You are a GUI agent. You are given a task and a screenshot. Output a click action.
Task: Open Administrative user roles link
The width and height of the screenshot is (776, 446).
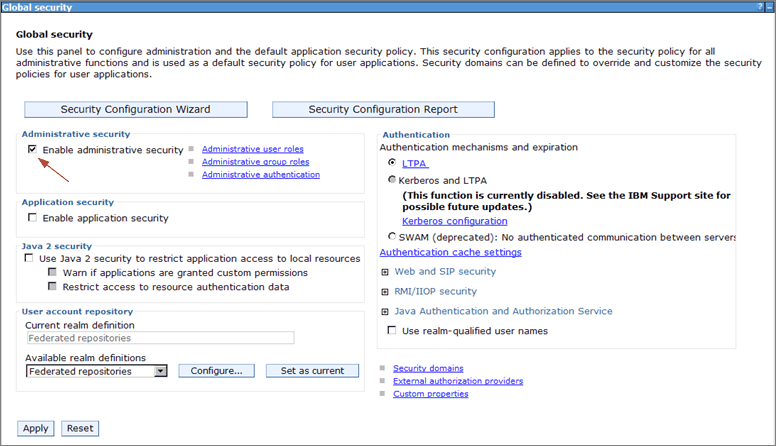coord(252,149)
